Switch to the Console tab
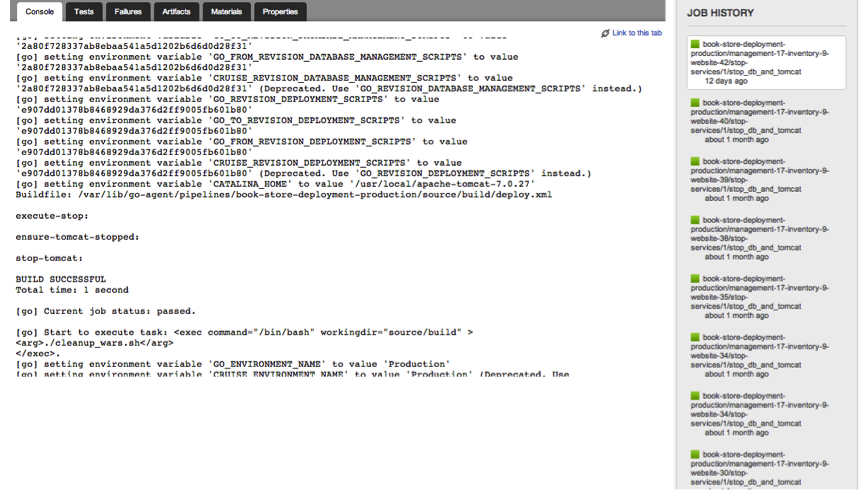Image resolution: width=865 pixels, height=490 pixels. [40, 12]
